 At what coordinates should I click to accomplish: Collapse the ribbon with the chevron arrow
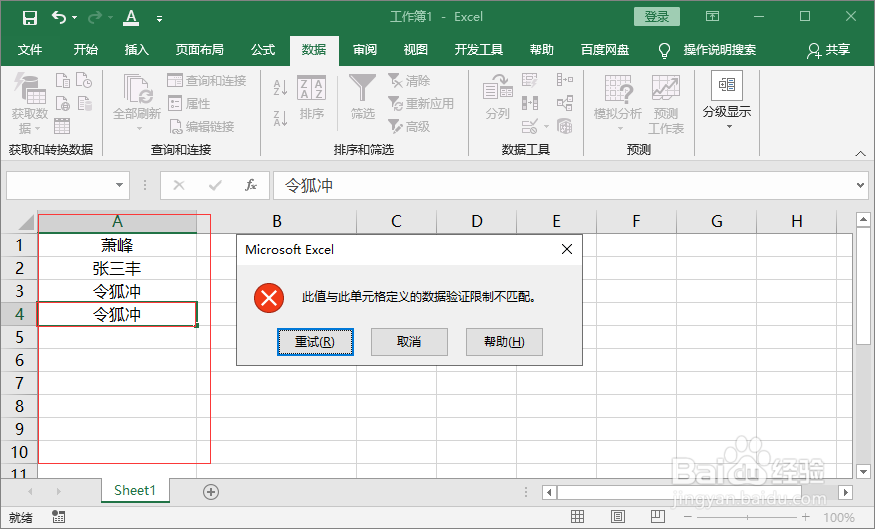[x=860, y=153]
